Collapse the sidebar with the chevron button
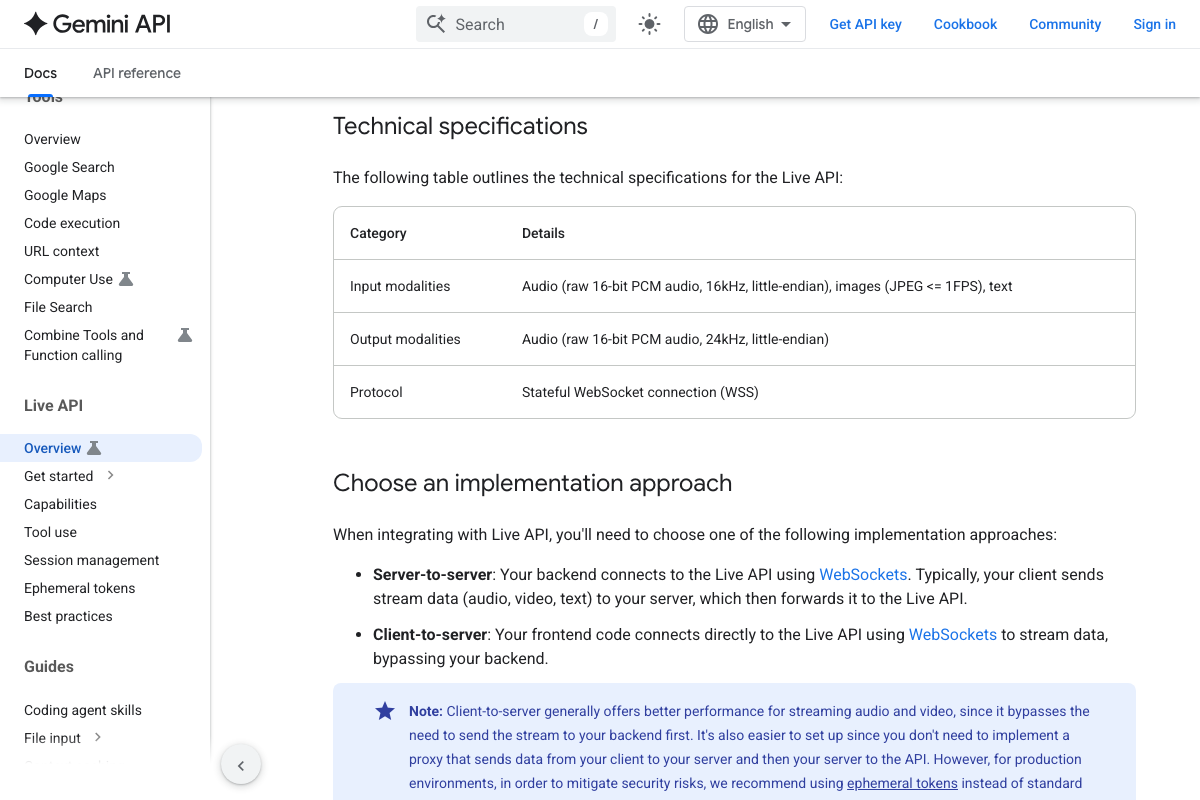 241,766
